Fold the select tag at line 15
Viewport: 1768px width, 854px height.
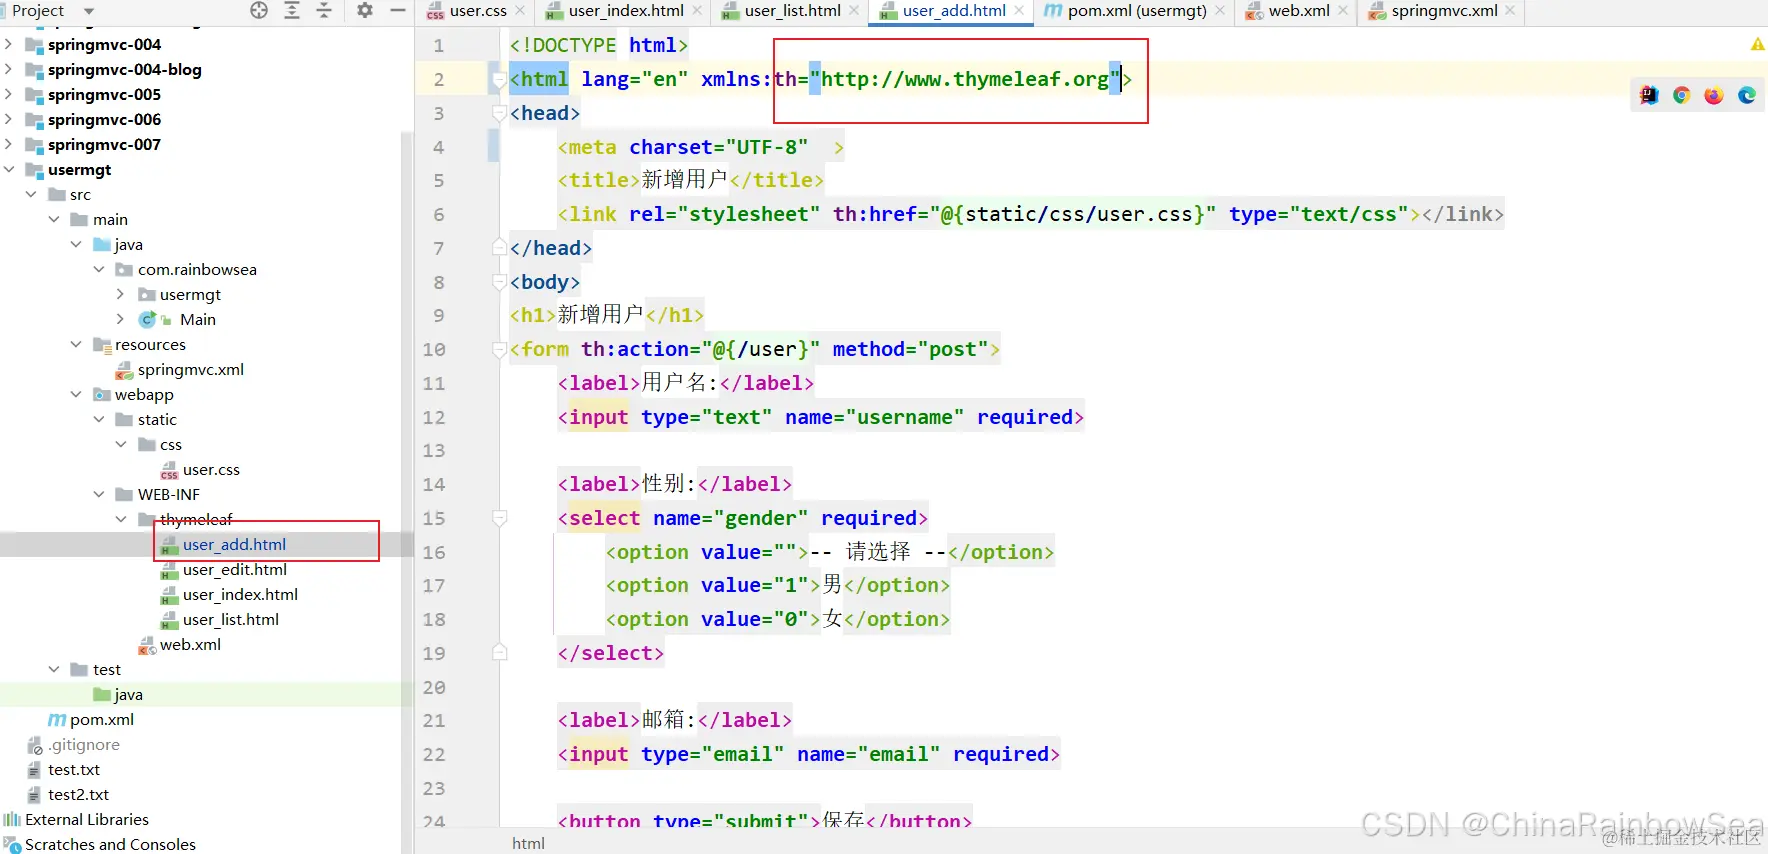[499, 518]
